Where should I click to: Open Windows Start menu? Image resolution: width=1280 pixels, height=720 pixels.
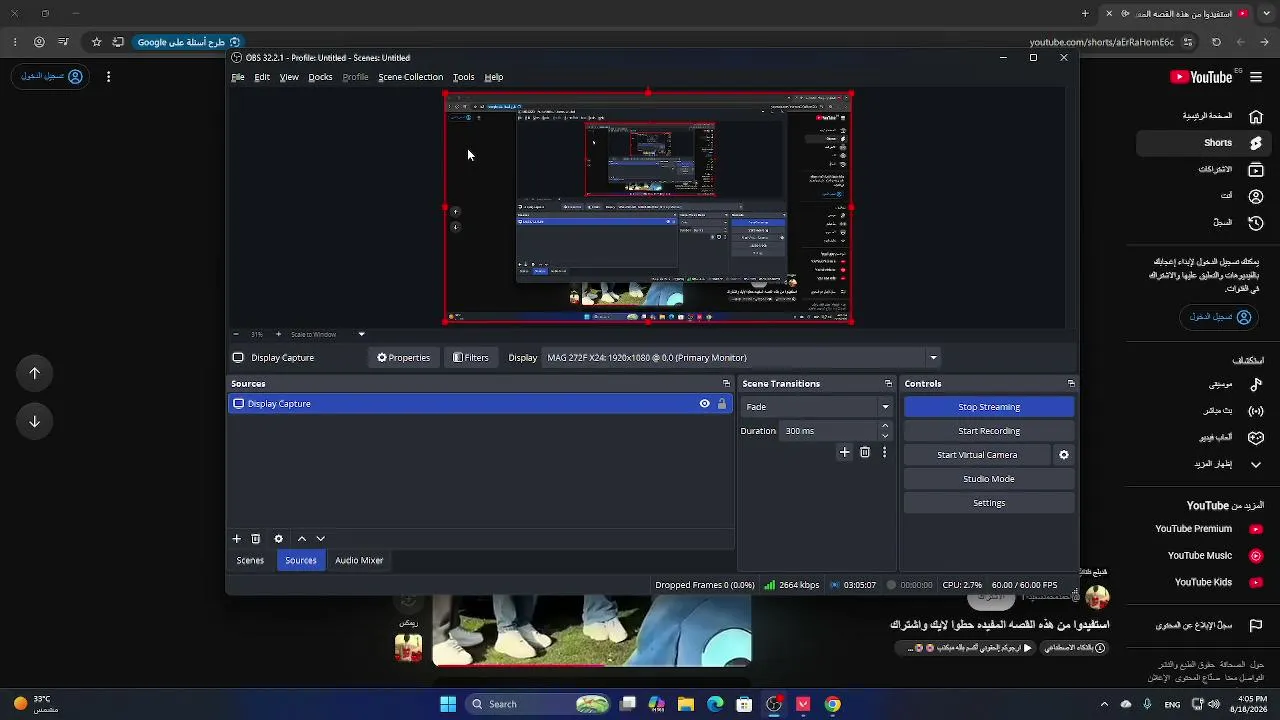pyautogui.click(x=448, y=704)
